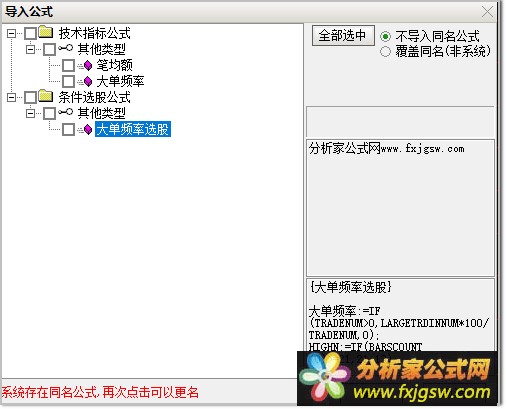Tick the 大单频率选股 checkbox

click(x=69, y=129)
